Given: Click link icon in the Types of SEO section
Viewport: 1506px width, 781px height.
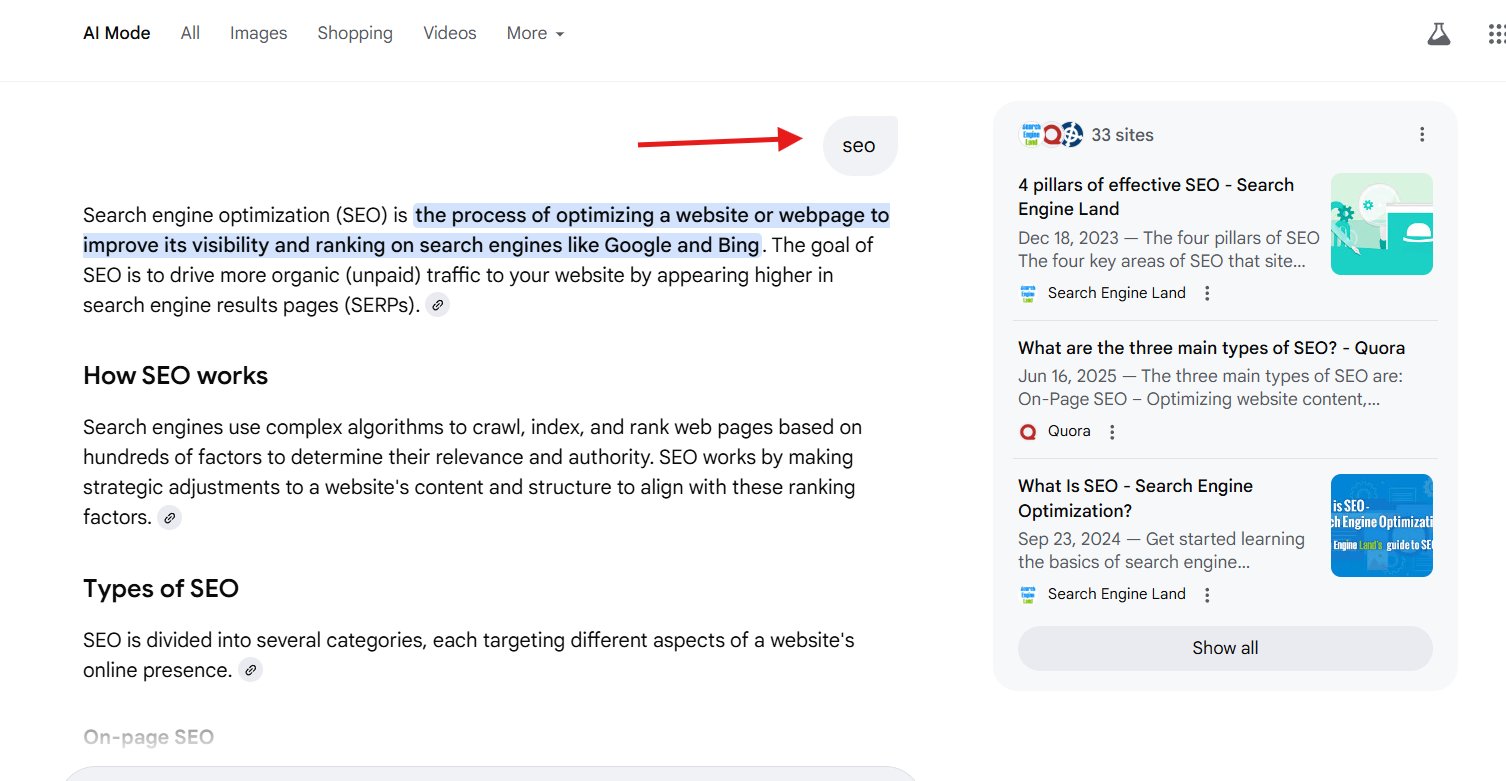Looking at the screenshot, I should [x=250, y=669].
